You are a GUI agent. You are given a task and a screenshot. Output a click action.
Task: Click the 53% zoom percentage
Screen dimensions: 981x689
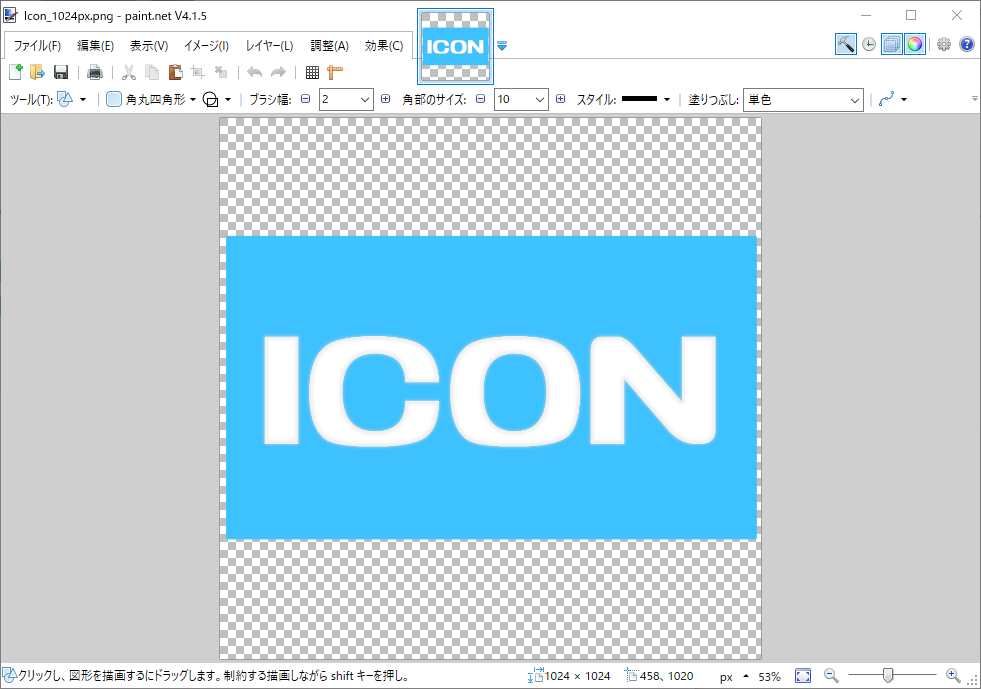[x=769, y=676]
